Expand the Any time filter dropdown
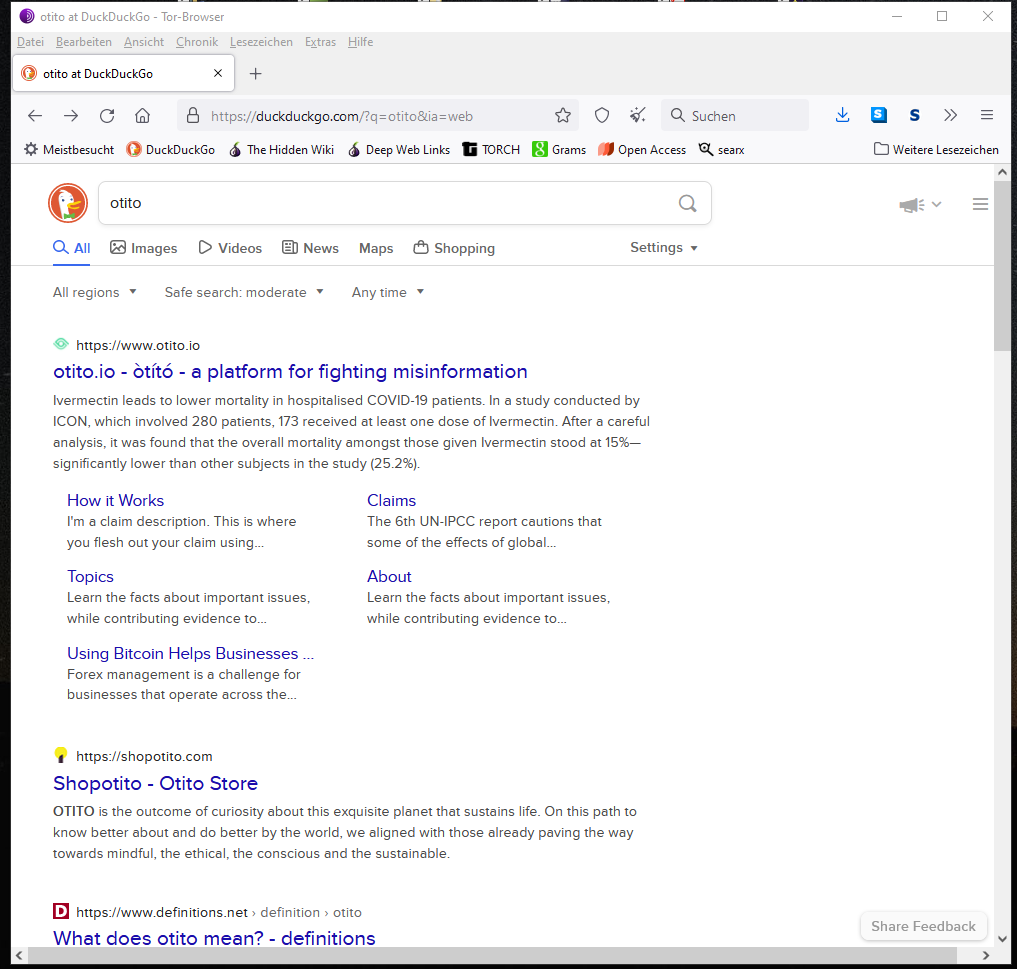The width and height of the screenshot is (1017, 969). click(388, 293)
